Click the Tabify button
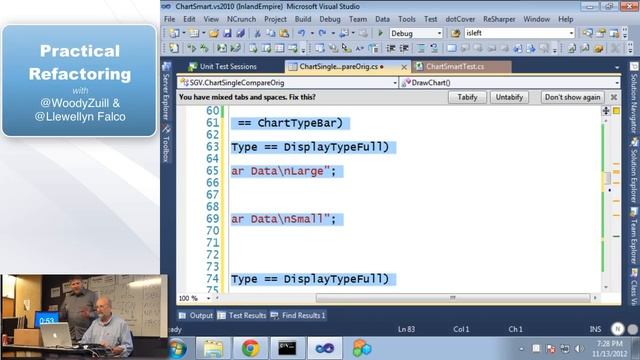 coord(467,97)
